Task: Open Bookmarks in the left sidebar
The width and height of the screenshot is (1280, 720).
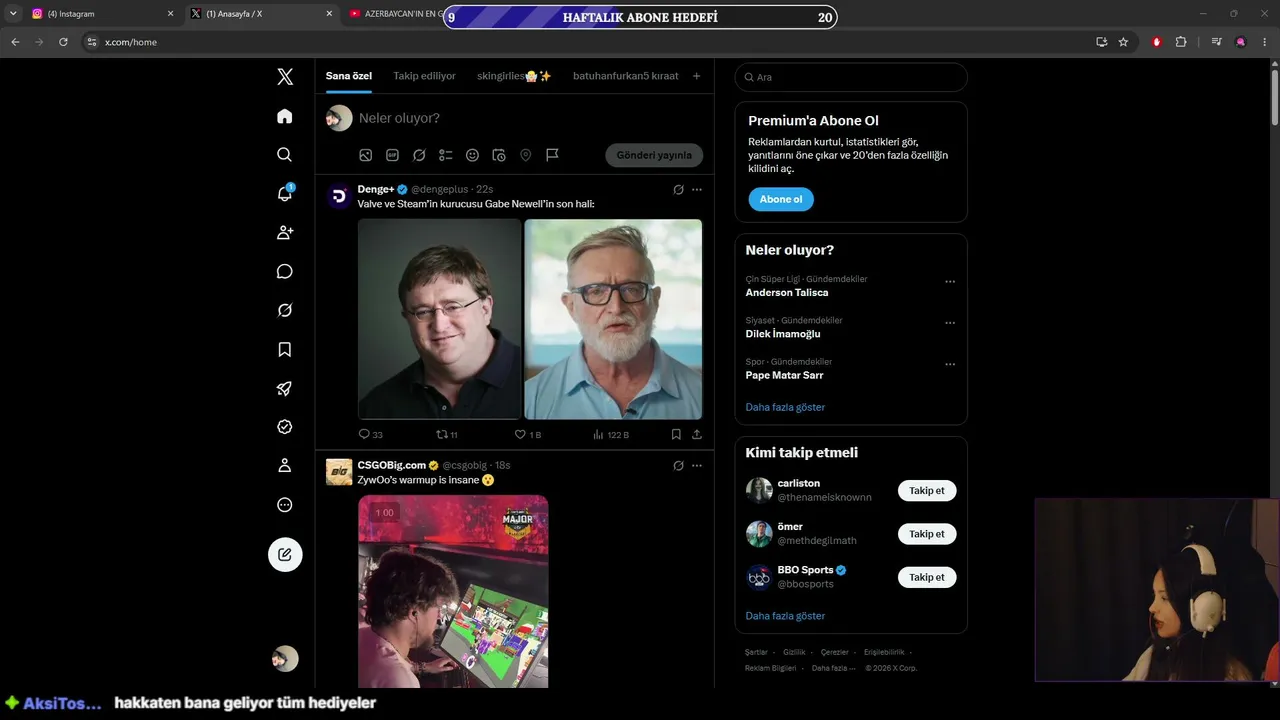Action: click(285, 349)
